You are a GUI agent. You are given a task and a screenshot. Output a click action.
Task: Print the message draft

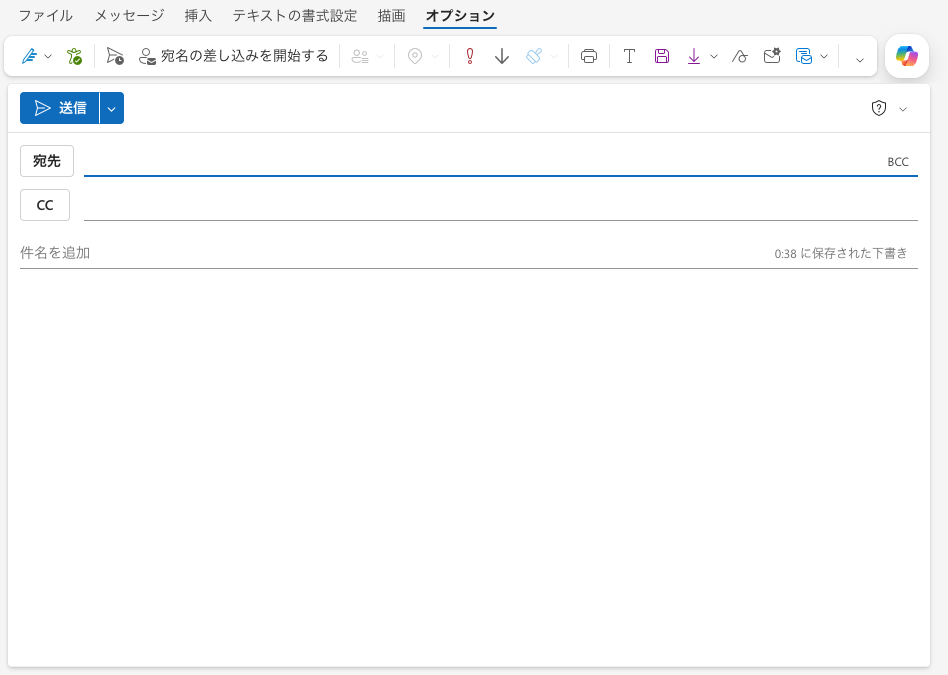(589, 56)
